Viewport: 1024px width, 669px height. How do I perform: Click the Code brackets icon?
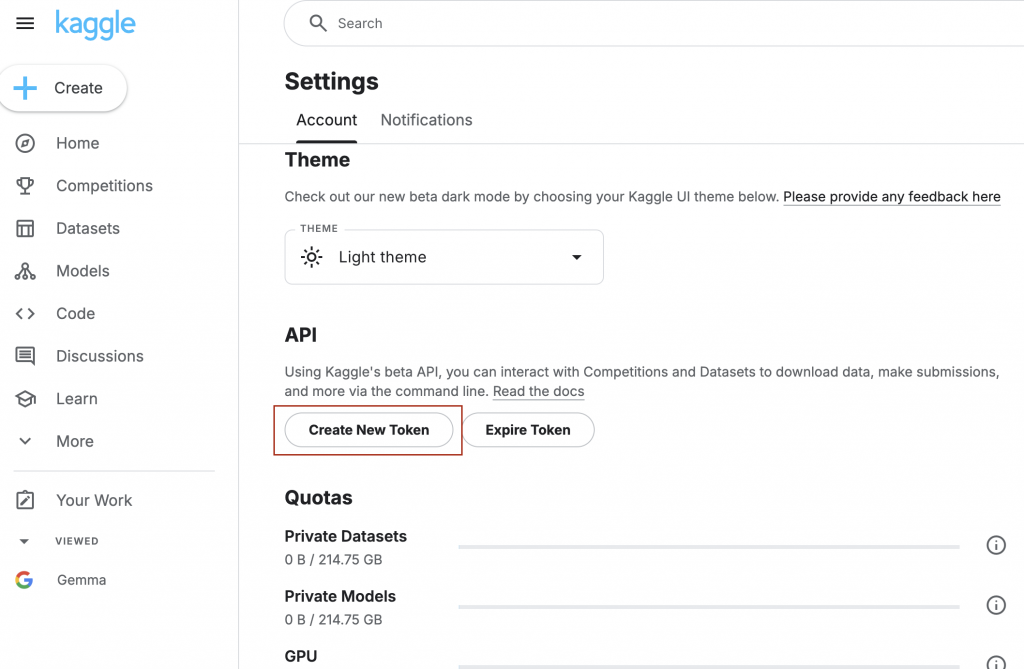pyautogui.click(x=25, y=314)
